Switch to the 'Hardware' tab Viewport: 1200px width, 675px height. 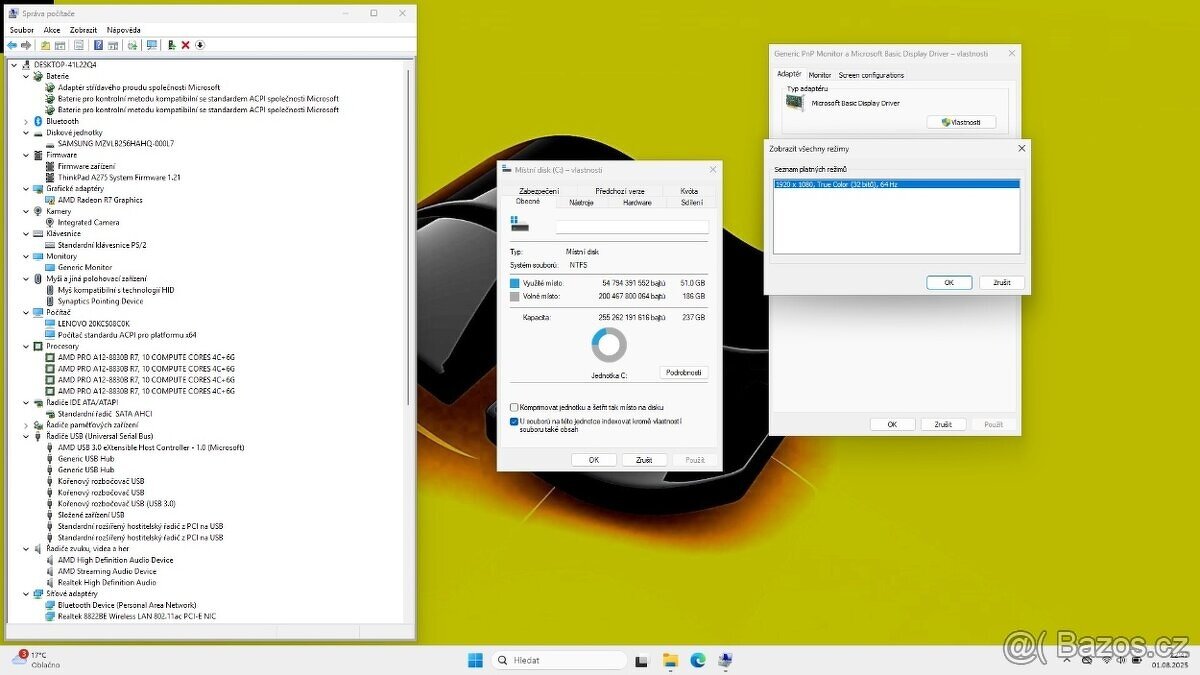click(637, 204)
